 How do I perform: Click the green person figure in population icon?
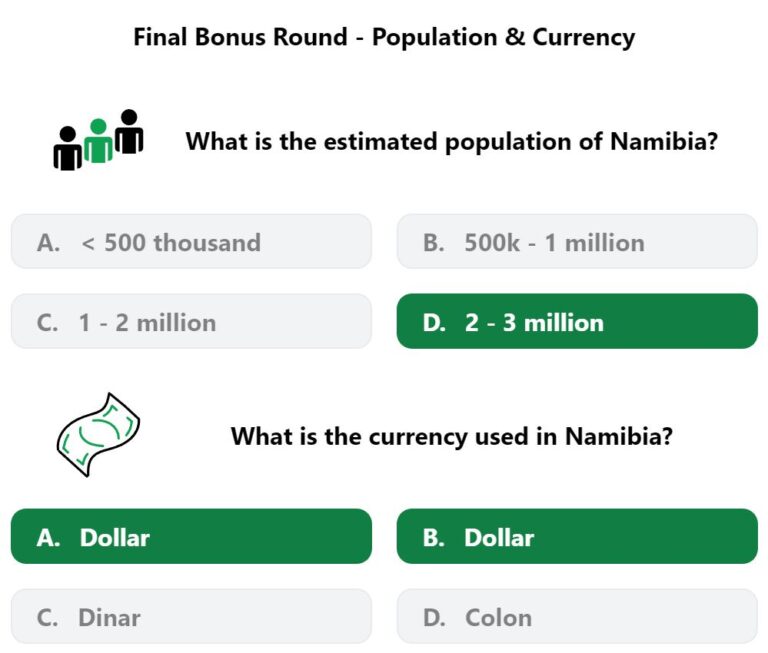click(98, 141)
